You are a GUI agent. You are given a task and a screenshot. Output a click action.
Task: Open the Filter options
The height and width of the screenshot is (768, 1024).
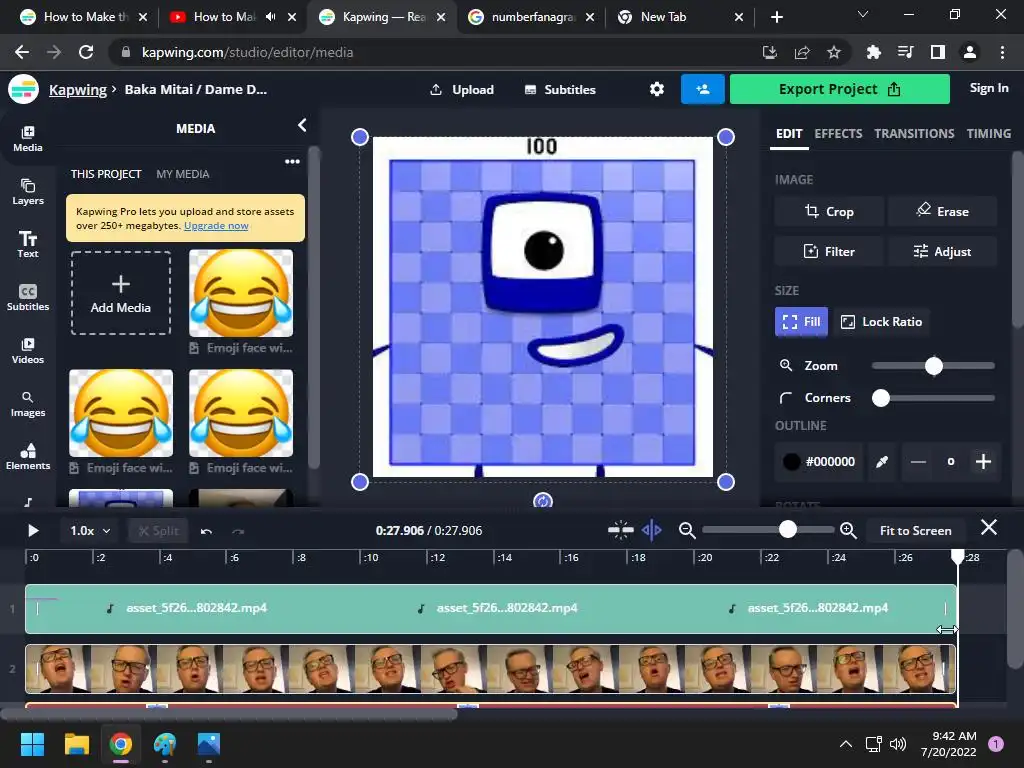click(829, 251)
